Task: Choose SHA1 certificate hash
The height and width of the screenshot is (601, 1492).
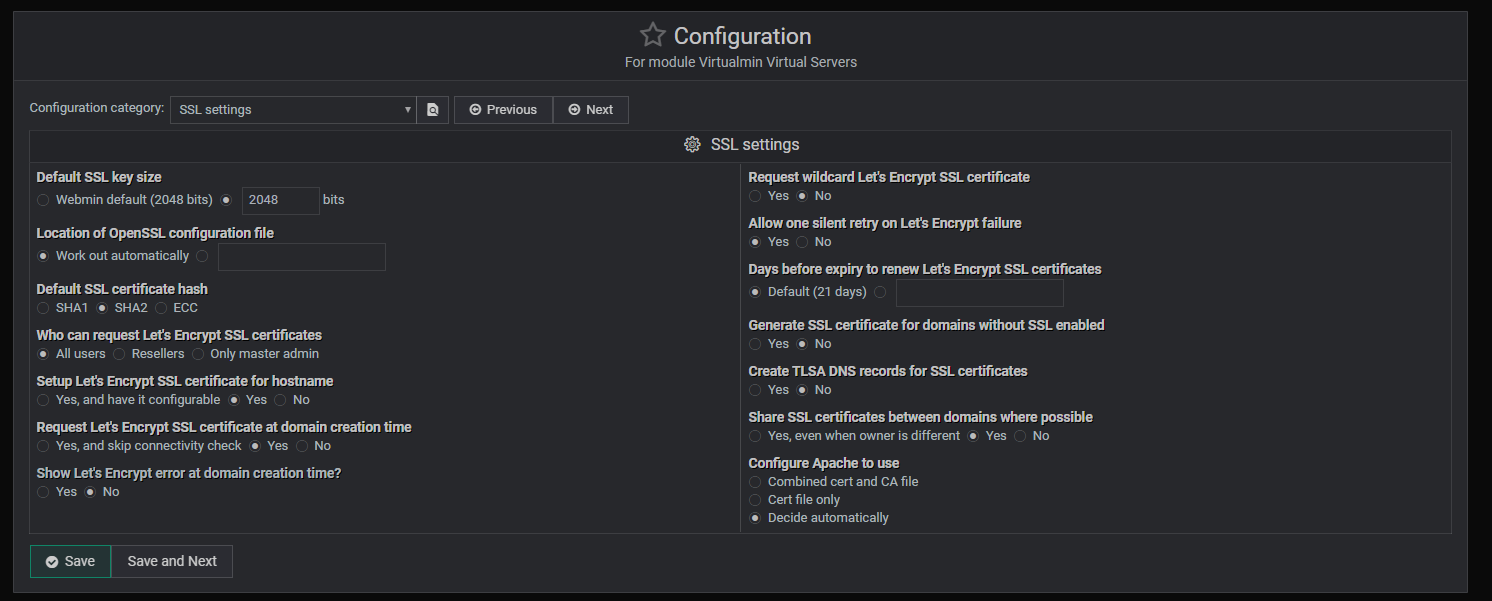Action: pyautogui.click(x=43, y=308)
